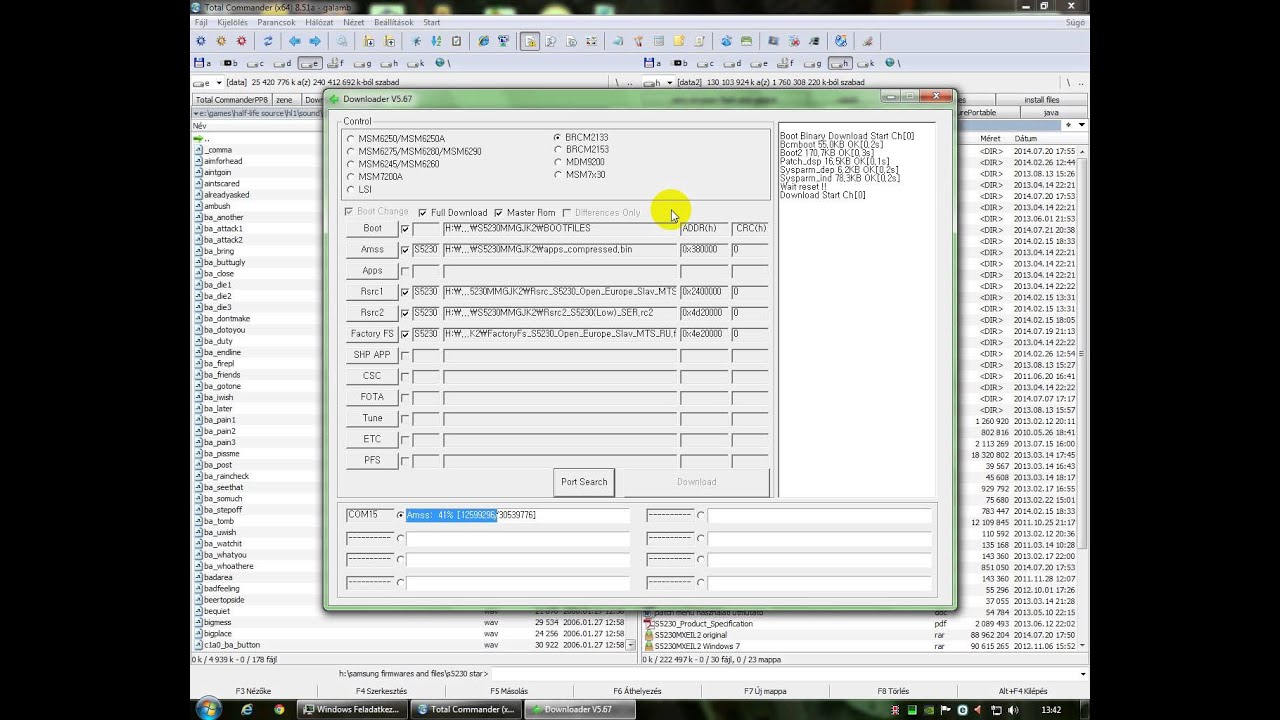
Task: Check the Apps row checkbox
Action: coord(405,271)
